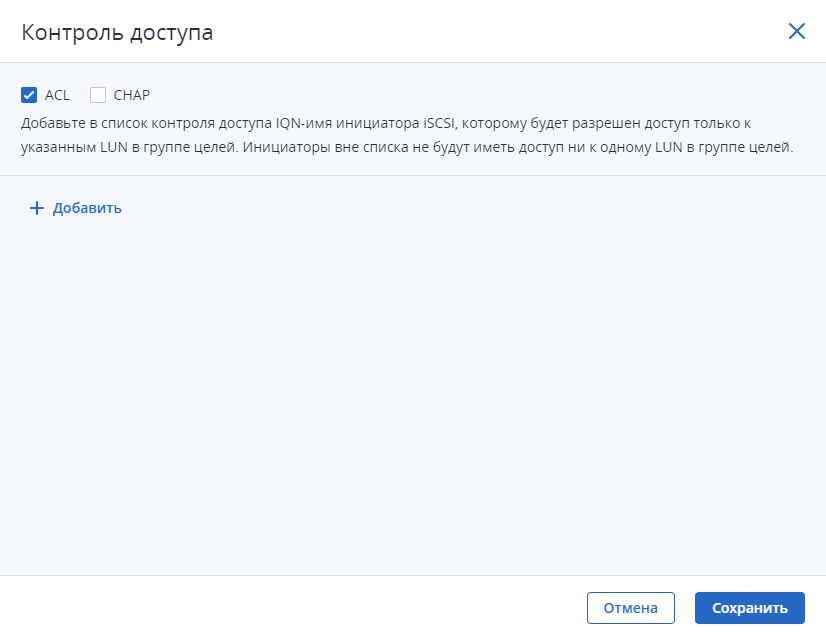
Task: Click the Контроль доступа dialog title
Action: pos(117,32)
